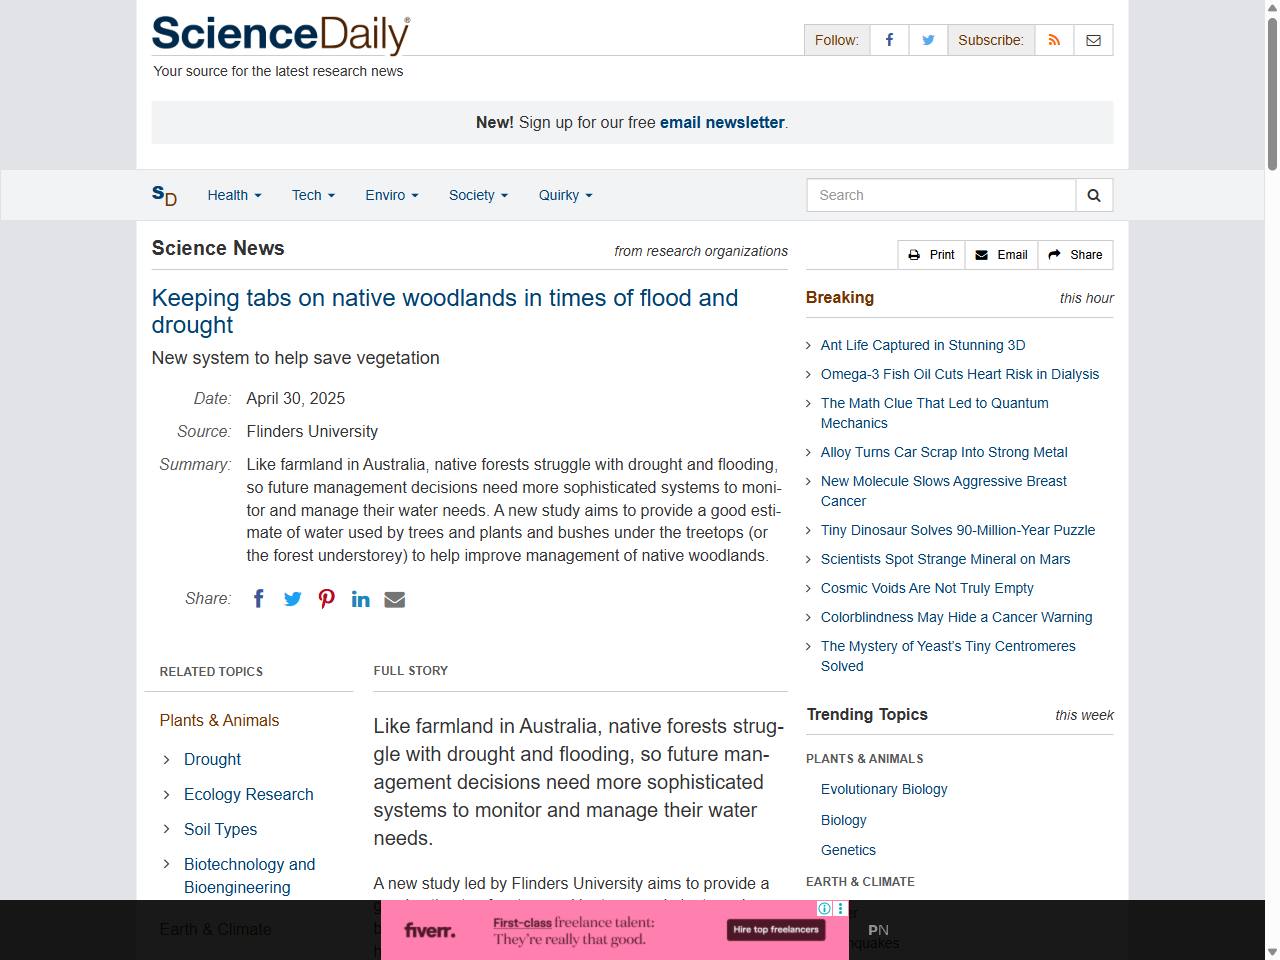
Task: Open the Print option for this article
Action: point(930,255)
